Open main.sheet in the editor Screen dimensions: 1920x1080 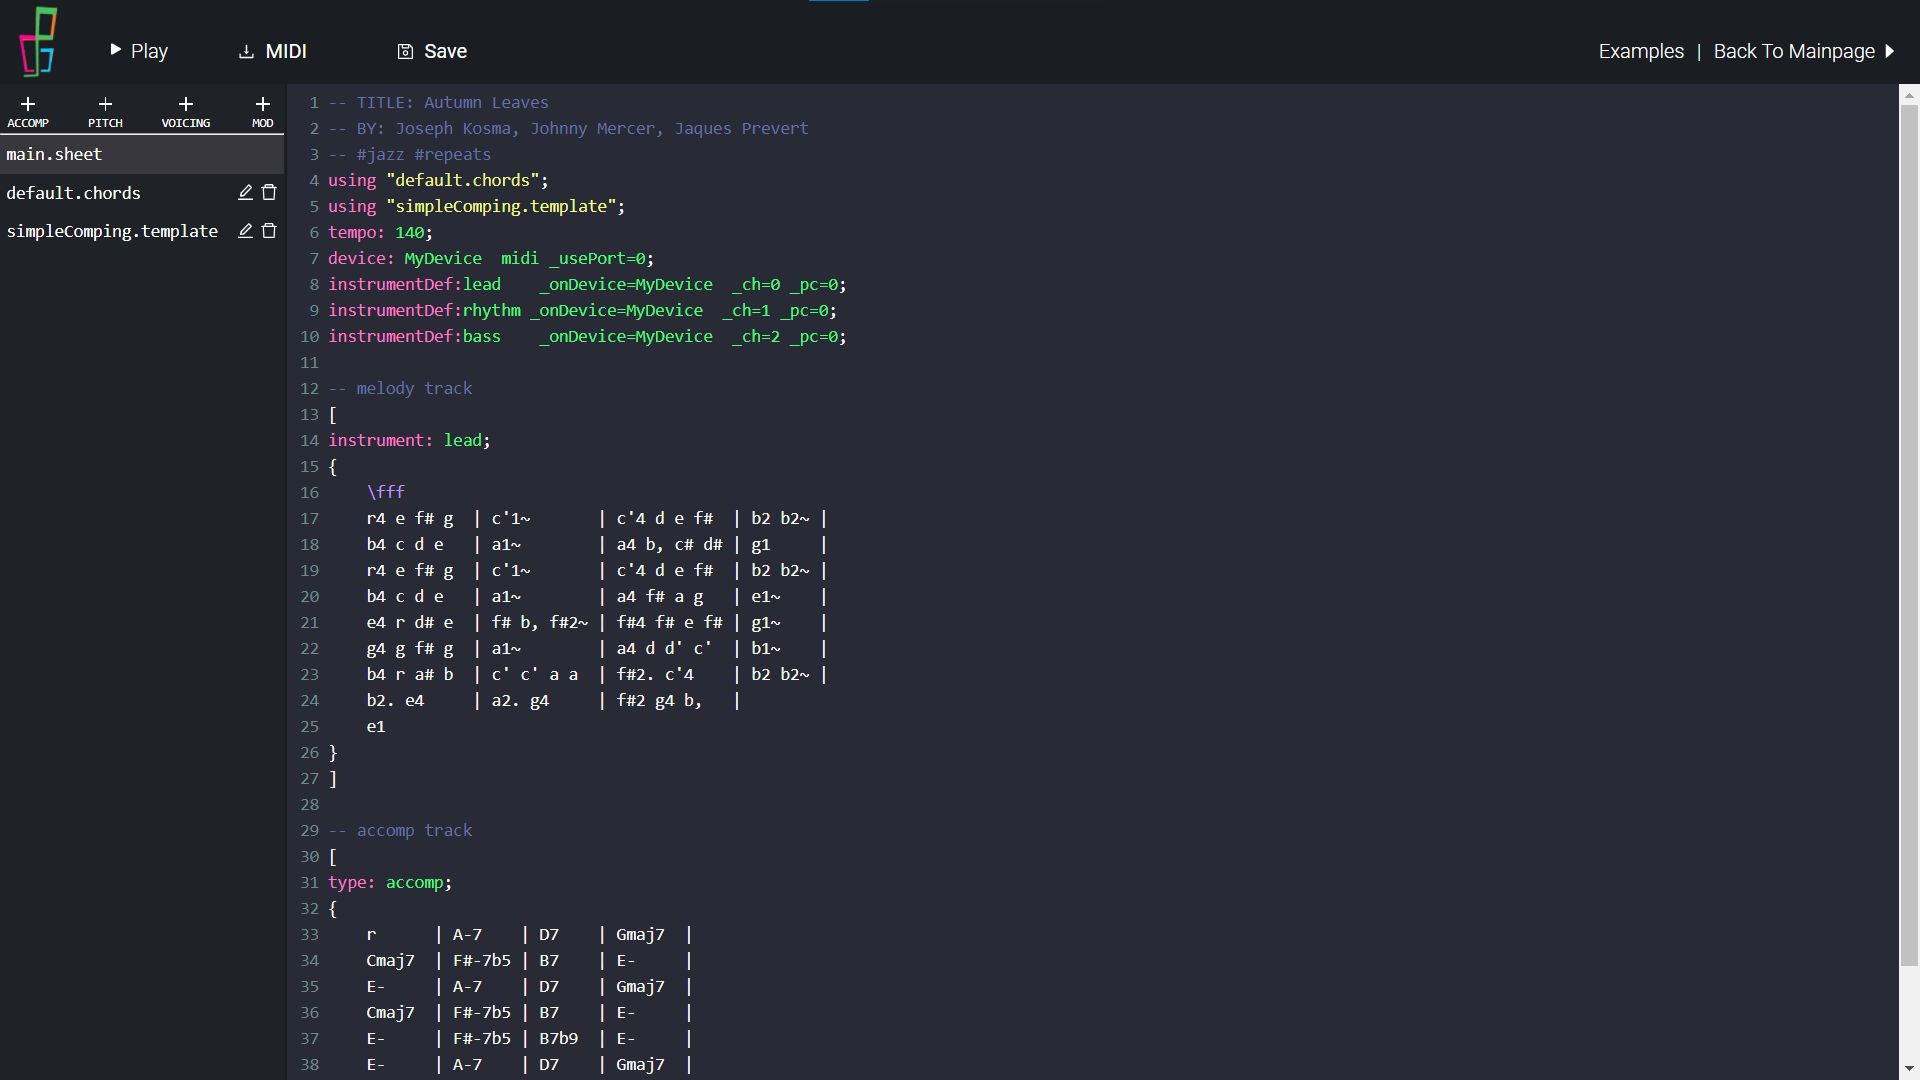55,154
